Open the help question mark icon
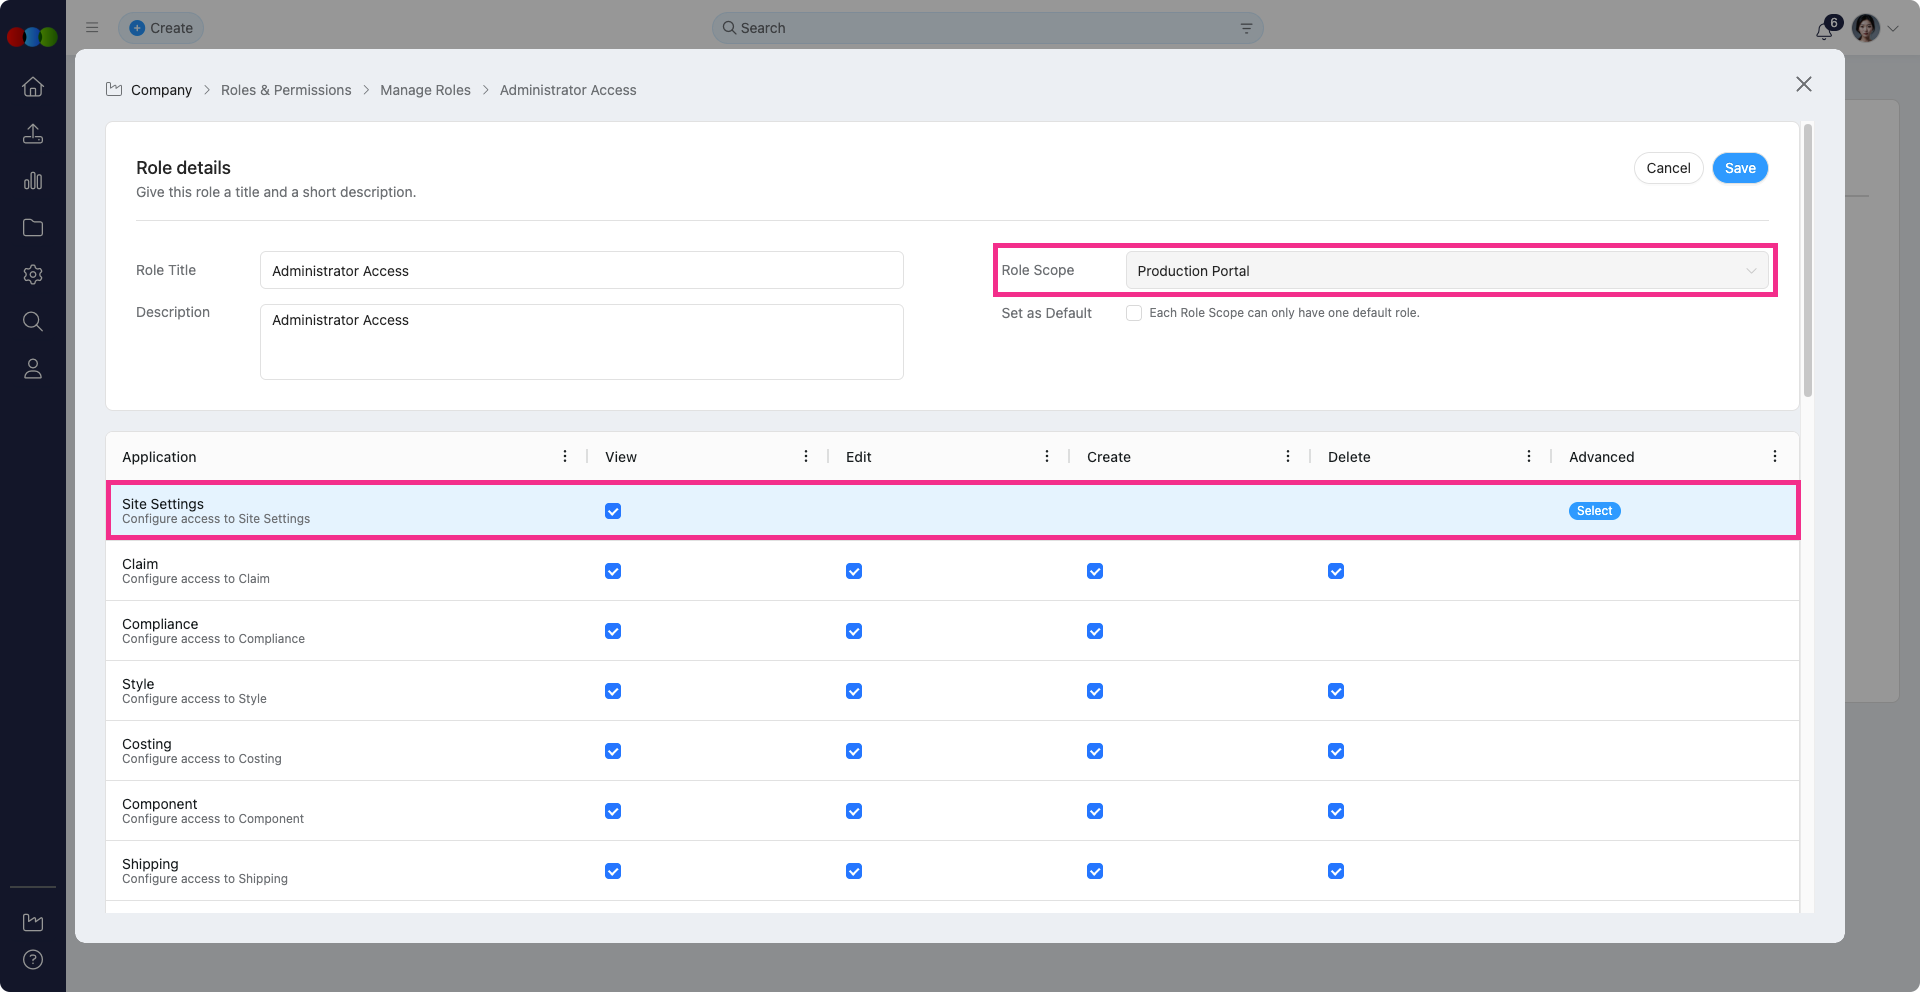The image size is (1920, 992). tap(33, 960)
